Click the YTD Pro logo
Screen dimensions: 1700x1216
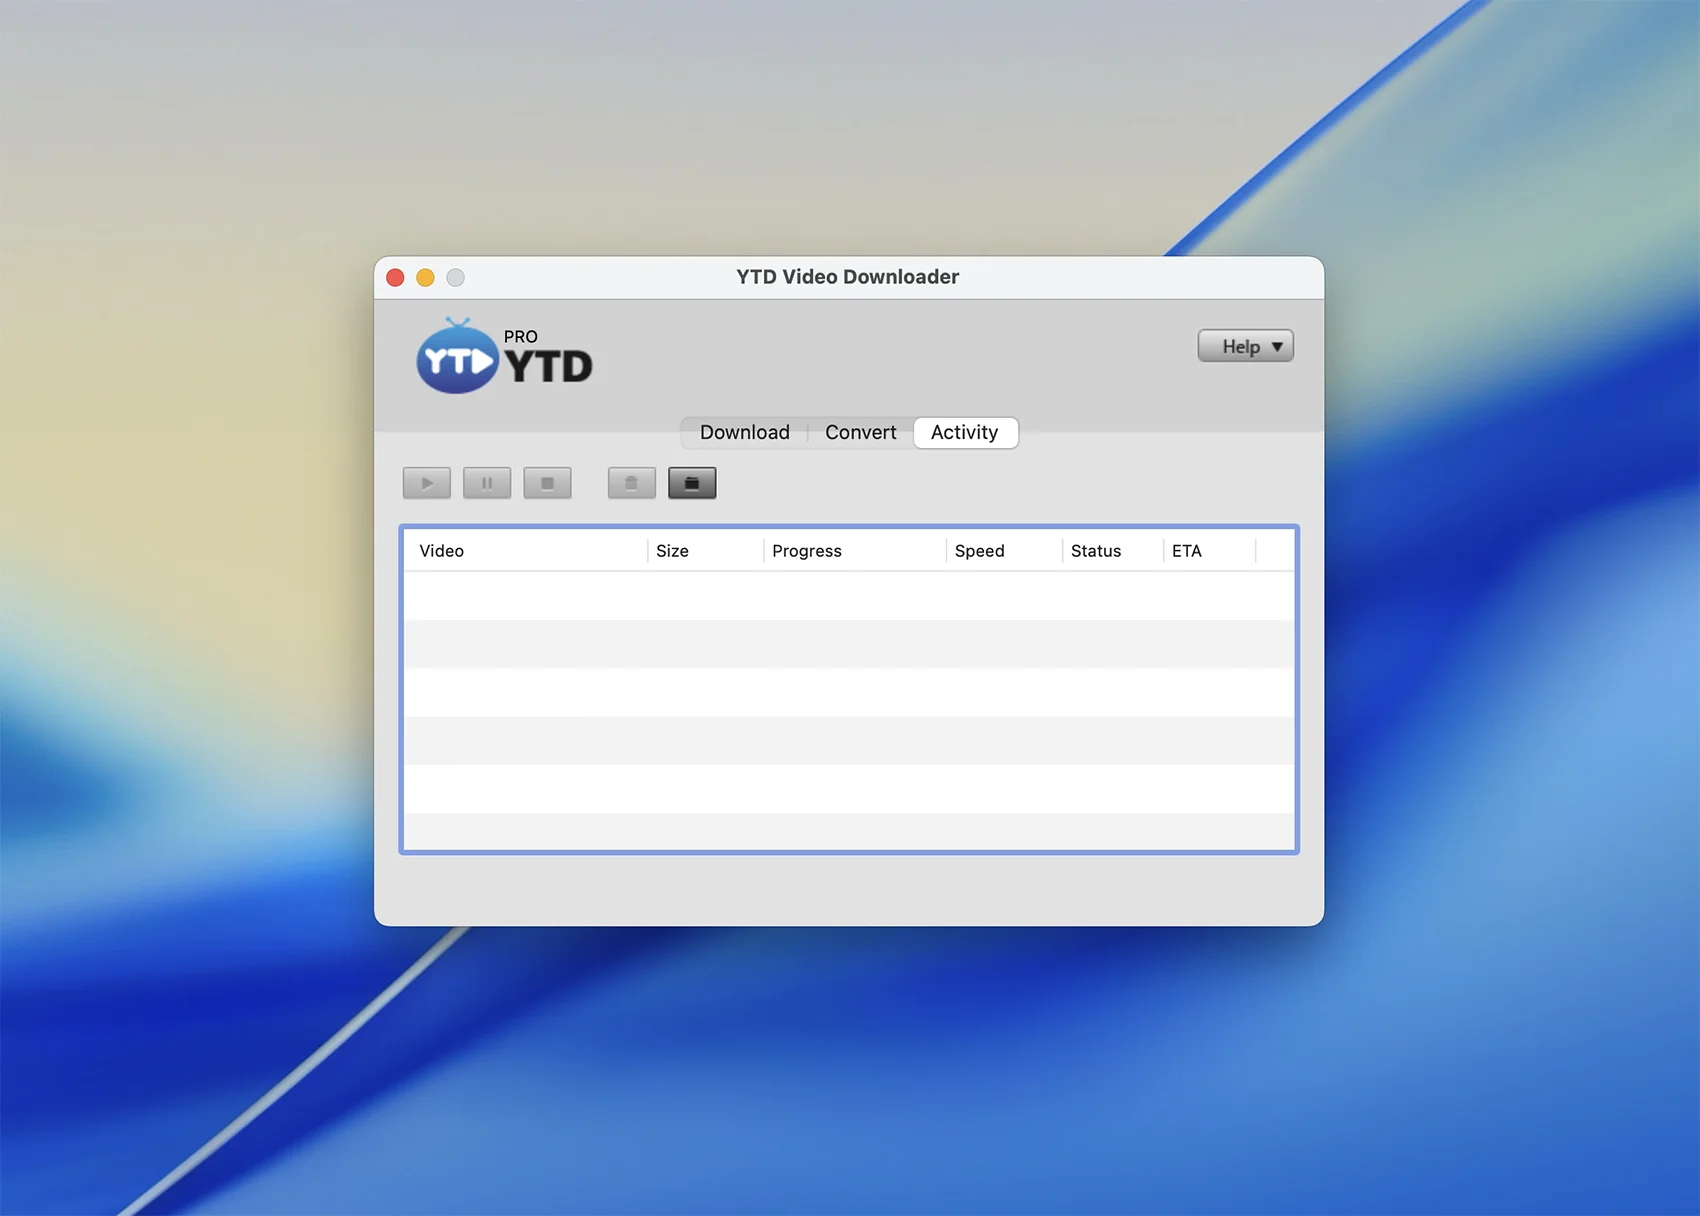point(504,357)
